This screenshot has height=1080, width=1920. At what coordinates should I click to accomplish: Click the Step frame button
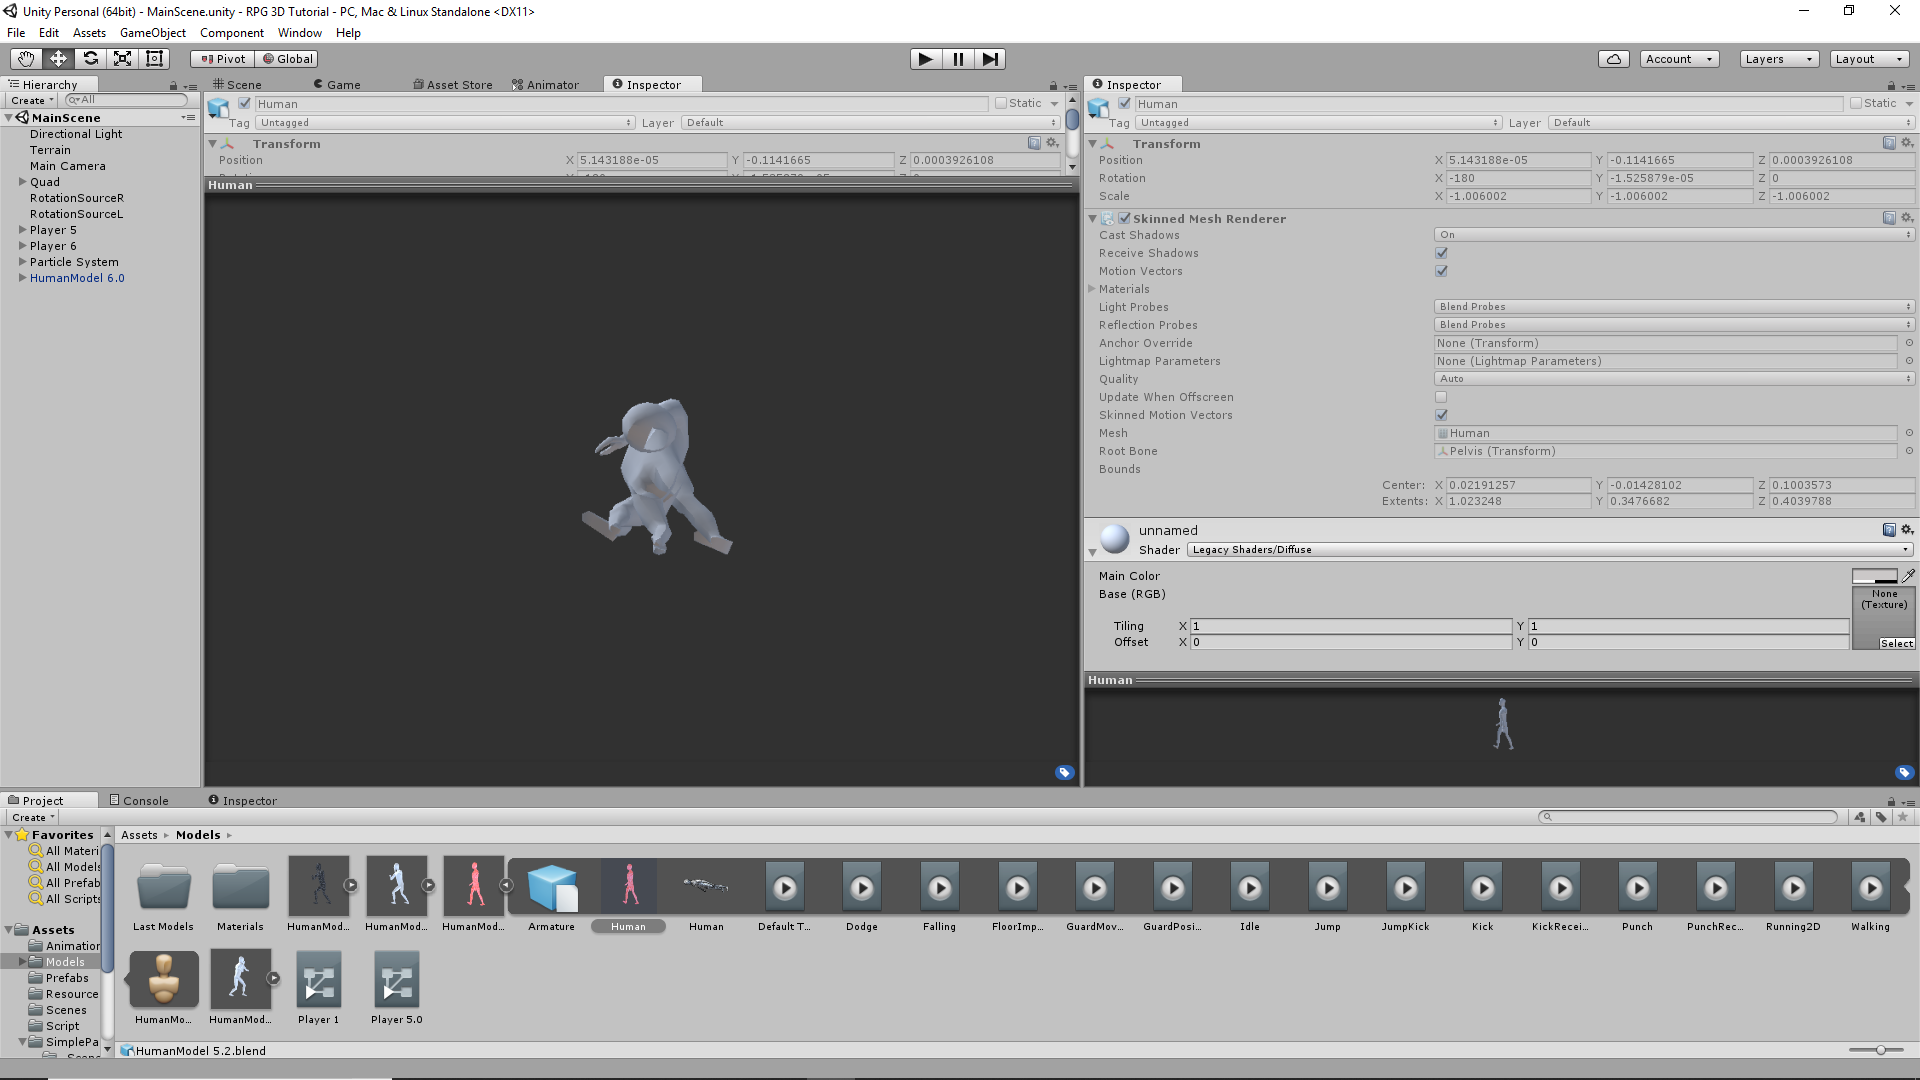pos(989,59)
